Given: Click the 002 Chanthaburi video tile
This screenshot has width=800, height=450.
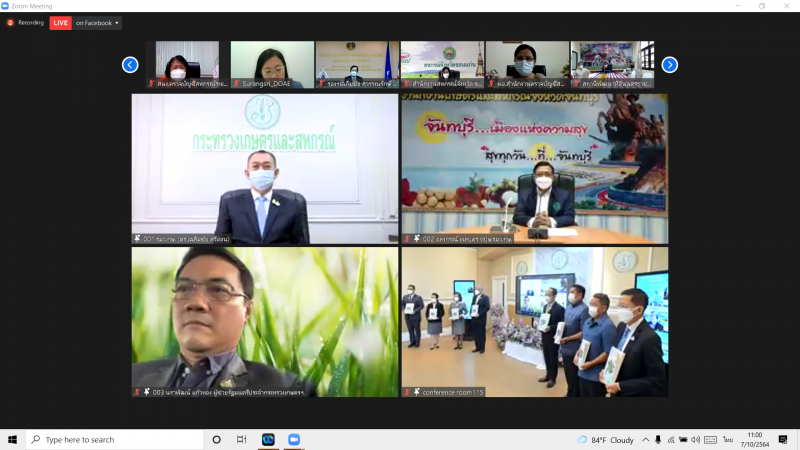Looking at the screenshot, I should (x=535, y=168).
